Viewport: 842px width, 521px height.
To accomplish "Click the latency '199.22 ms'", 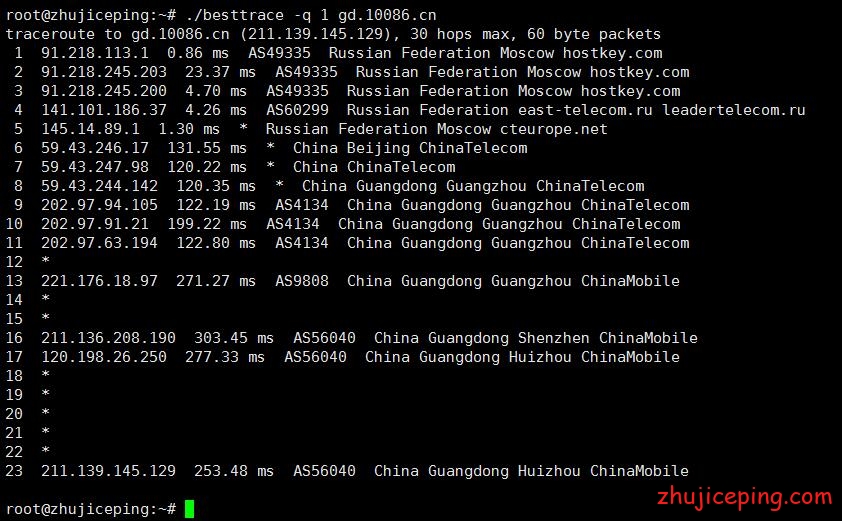I will click(207, 223).
